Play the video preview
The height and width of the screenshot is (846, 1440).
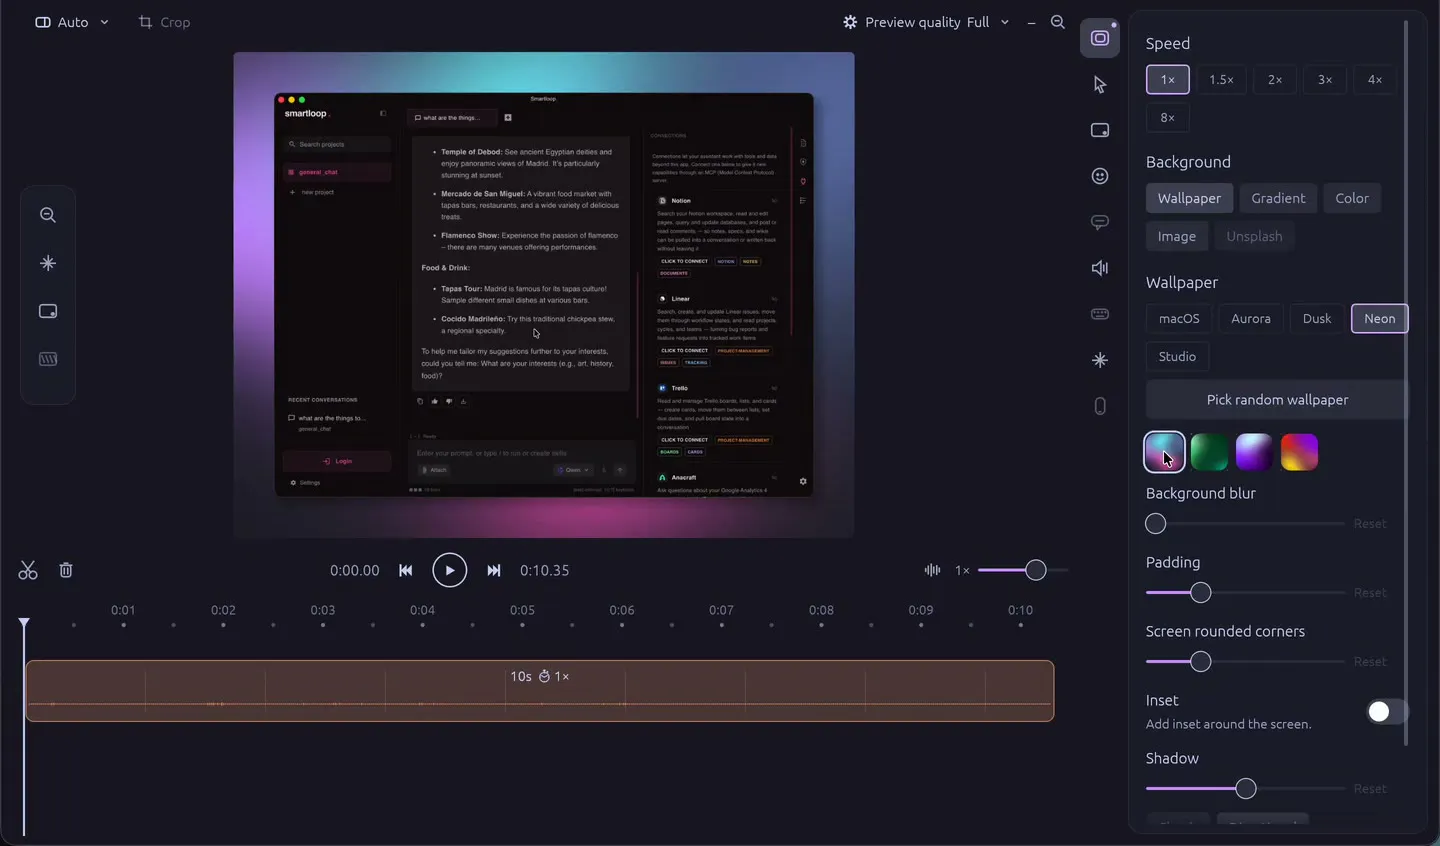point(450,570)
